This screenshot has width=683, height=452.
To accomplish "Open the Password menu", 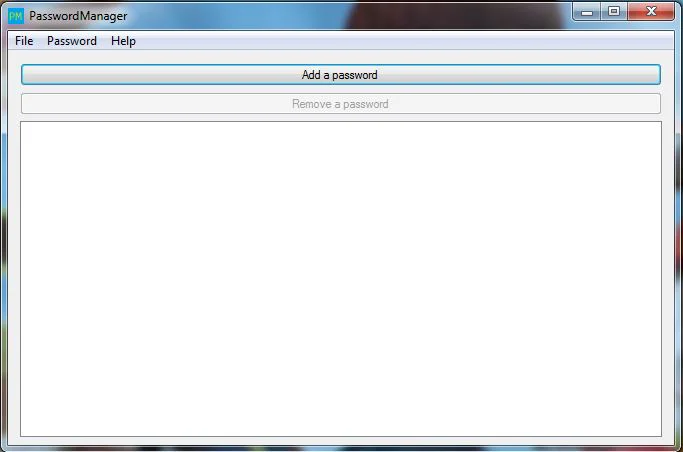I will [x=72, y=41].
